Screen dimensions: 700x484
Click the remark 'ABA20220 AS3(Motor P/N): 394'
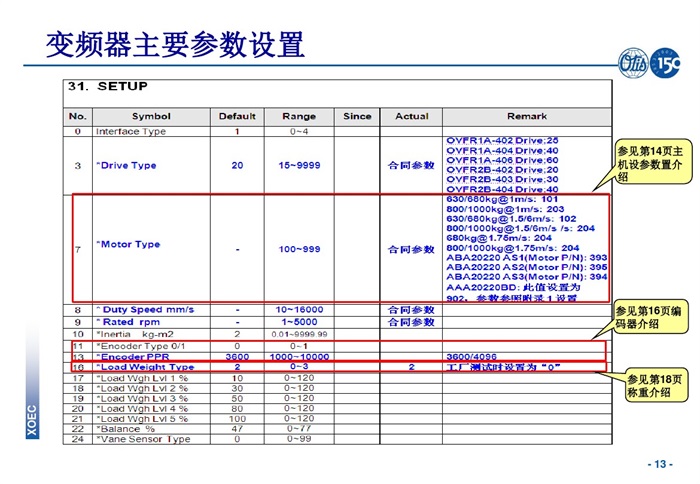coord(527,277)
